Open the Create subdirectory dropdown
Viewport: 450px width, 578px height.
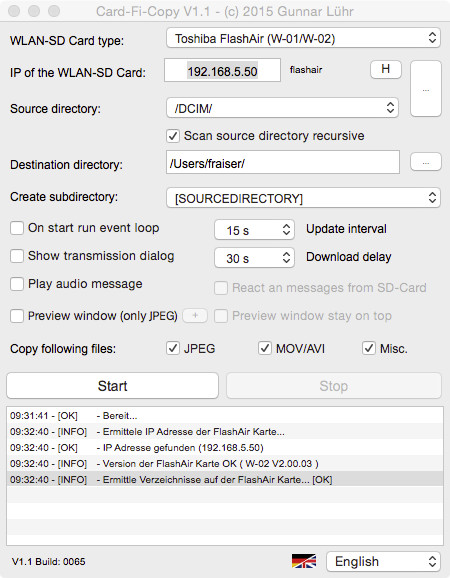point(303,198)
